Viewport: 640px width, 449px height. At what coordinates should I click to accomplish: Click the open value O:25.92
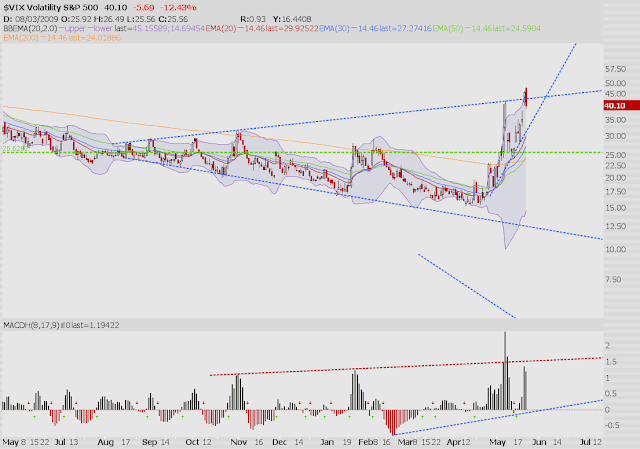[76, 19]
